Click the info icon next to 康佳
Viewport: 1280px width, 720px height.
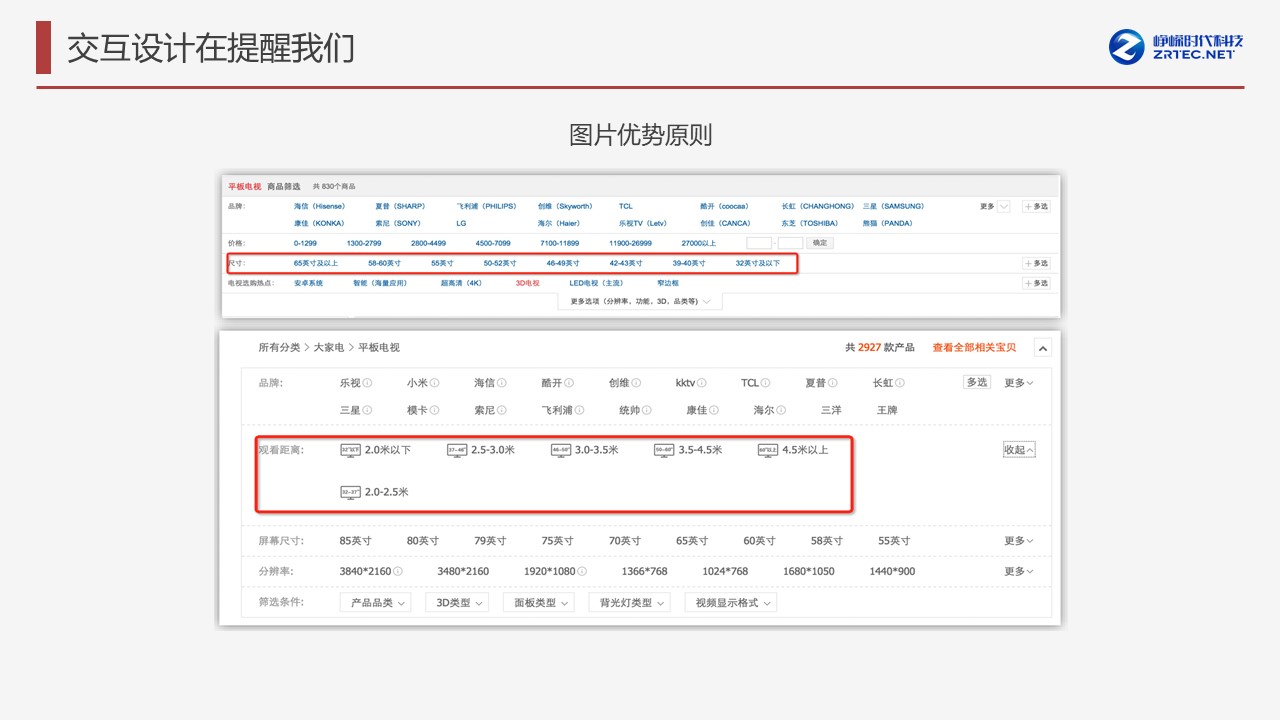[x=714, y=410]
